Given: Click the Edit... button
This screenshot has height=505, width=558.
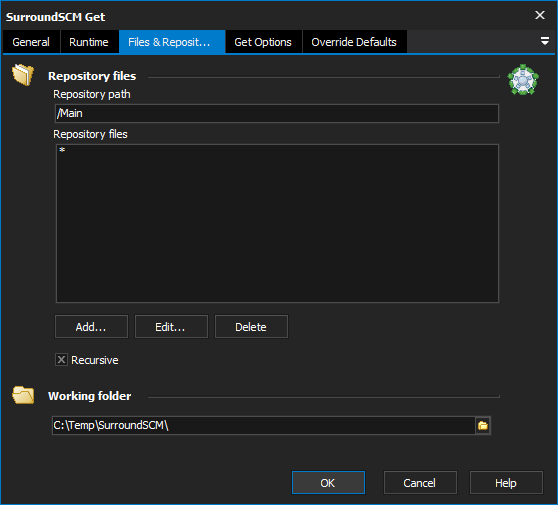Looking at the screenshot, I should pos(171,327).
